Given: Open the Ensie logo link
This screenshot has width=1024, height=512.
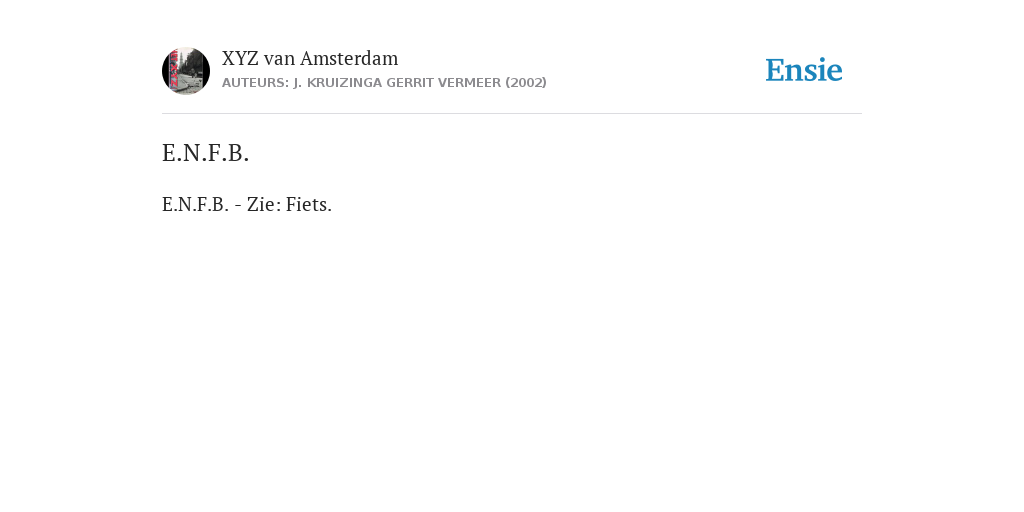Looking at the screenshot, I should [804, 70].
